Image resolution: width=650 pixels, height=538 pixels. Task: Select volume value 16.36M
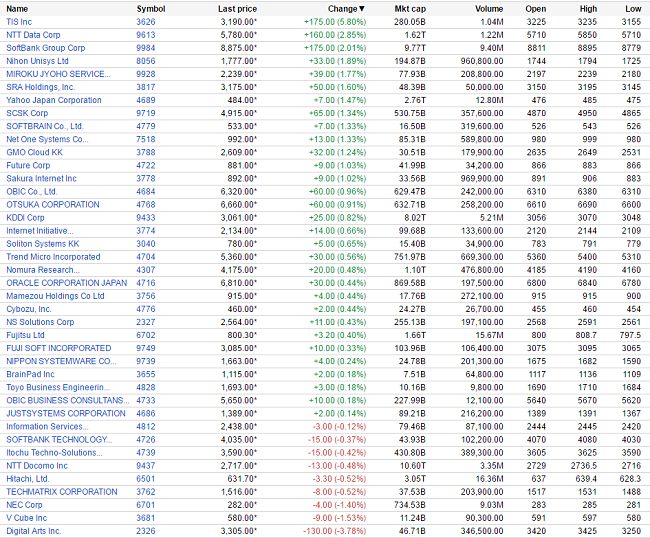[x=490, y=479]
